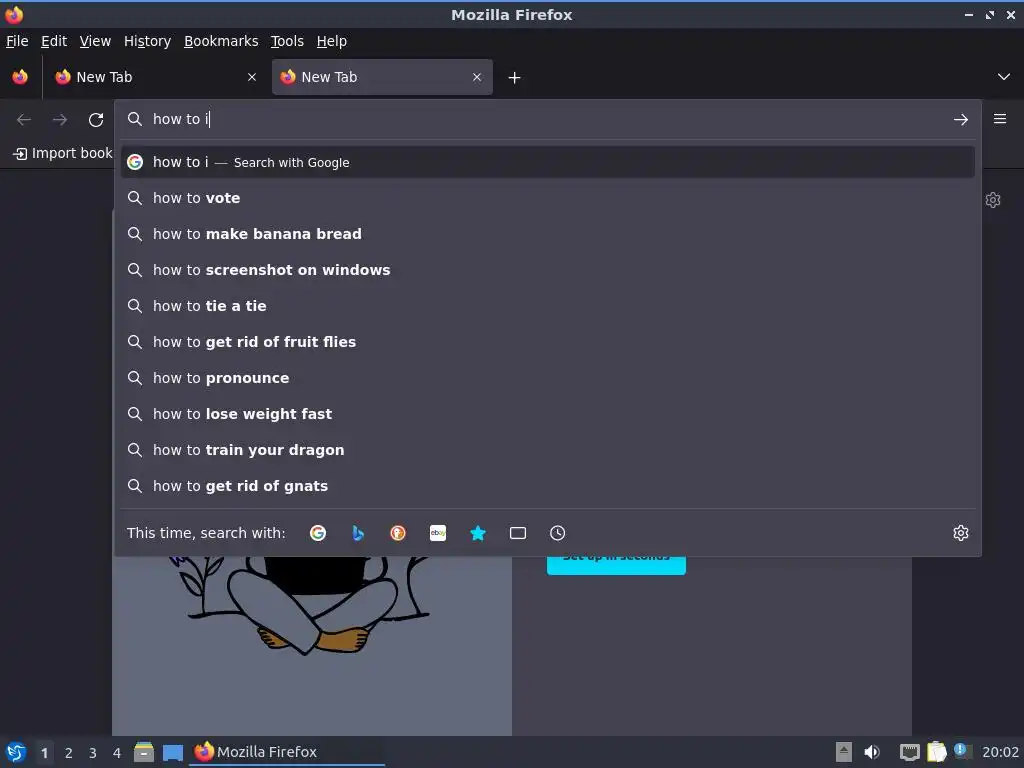
Task: Search this time with Bing icon
Action: tap(358, 533)
